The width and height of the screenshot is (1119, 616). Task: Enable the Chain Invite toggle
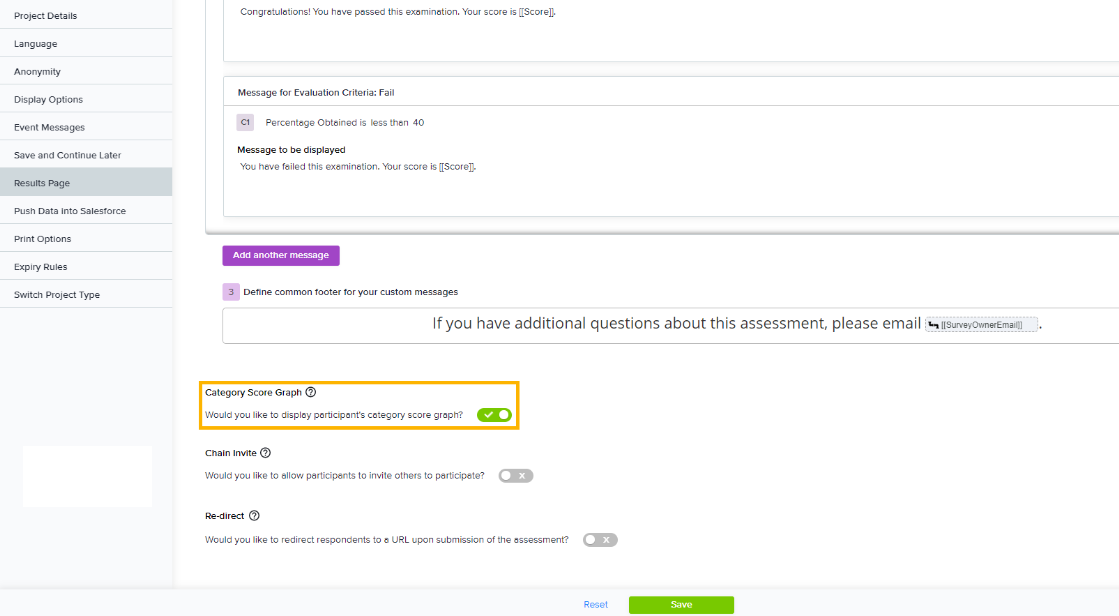(x=516, y=476)
